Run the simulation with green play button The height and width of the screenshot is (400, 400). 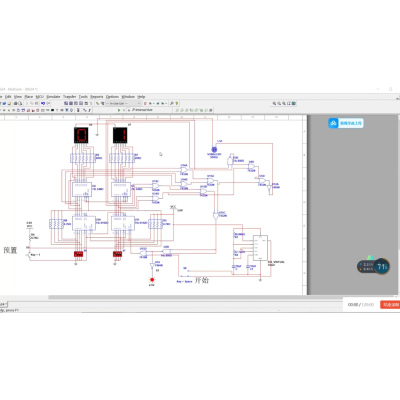click(119, 110)
